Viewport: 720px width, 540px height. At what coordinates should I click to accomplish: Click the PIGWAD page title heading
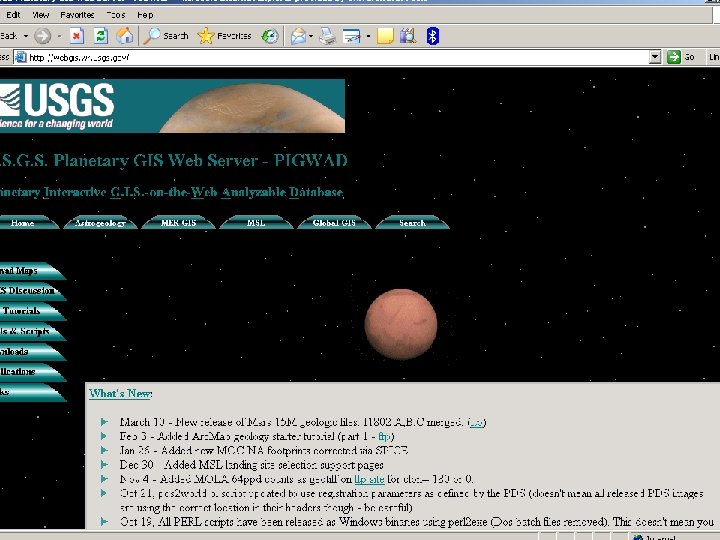(x=174, y=160)
